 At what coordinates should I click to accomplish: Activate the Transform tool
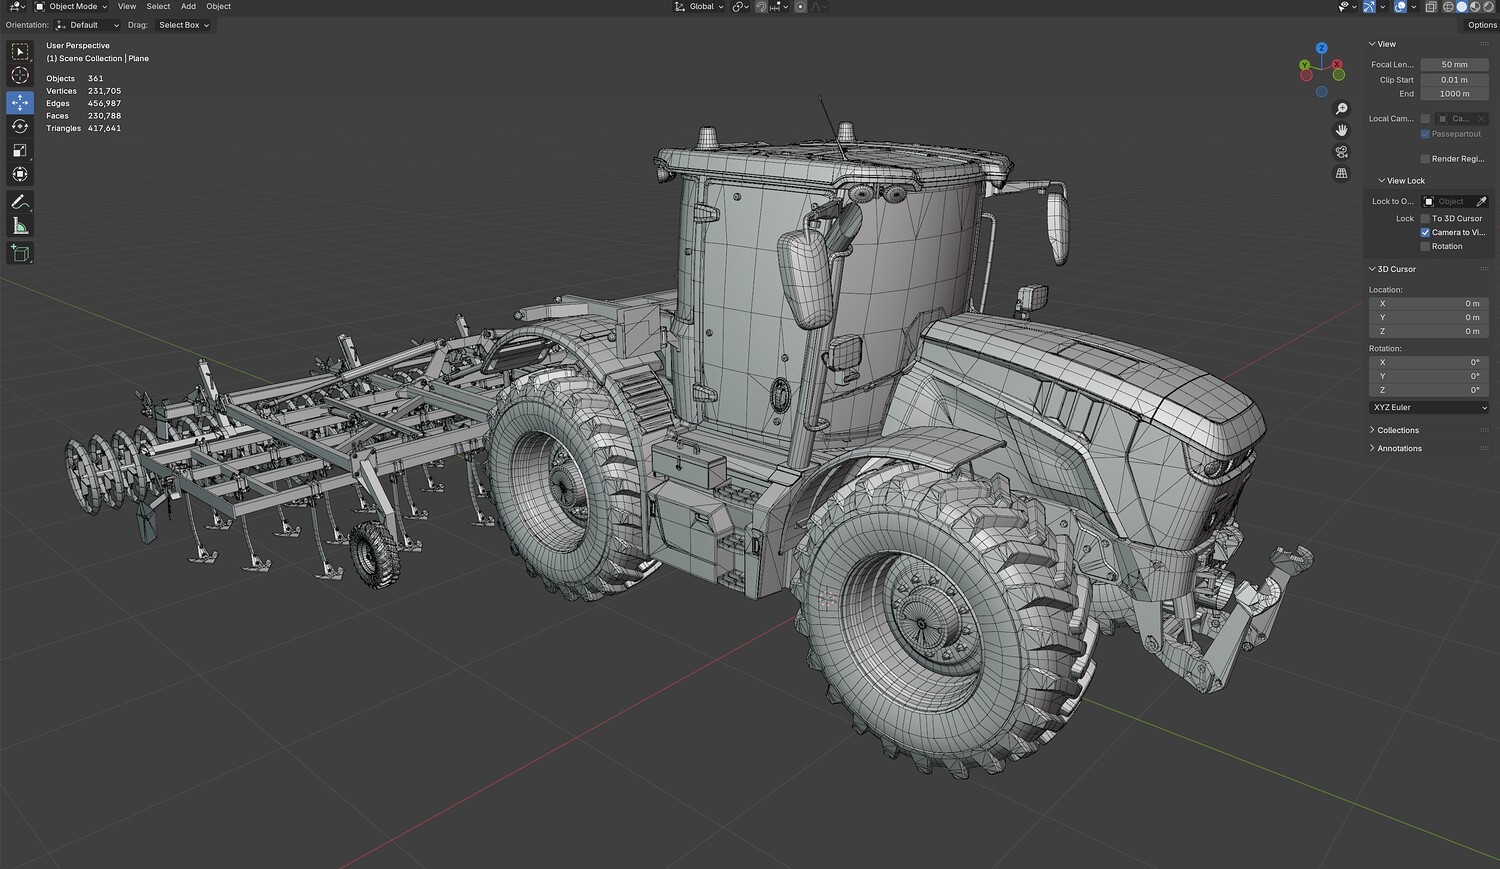pyautogui.click(x=20, y=174)
